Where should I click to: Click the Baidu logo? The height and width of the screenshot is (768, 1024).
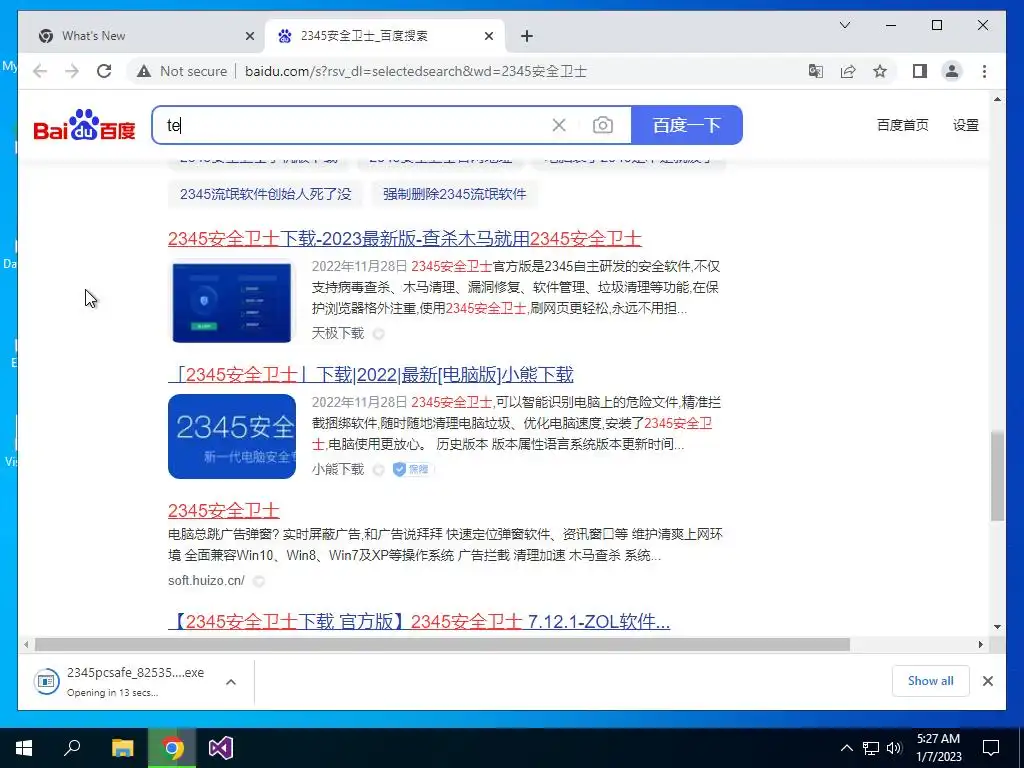[x=84, y=125]
